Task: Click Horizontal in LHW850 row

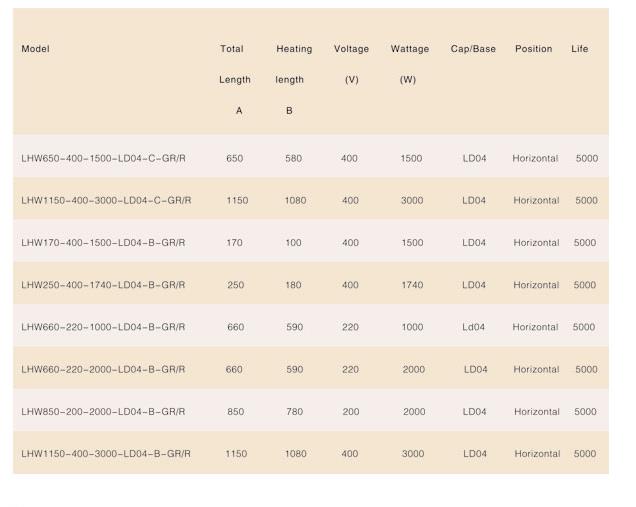Action: (537, 411)
